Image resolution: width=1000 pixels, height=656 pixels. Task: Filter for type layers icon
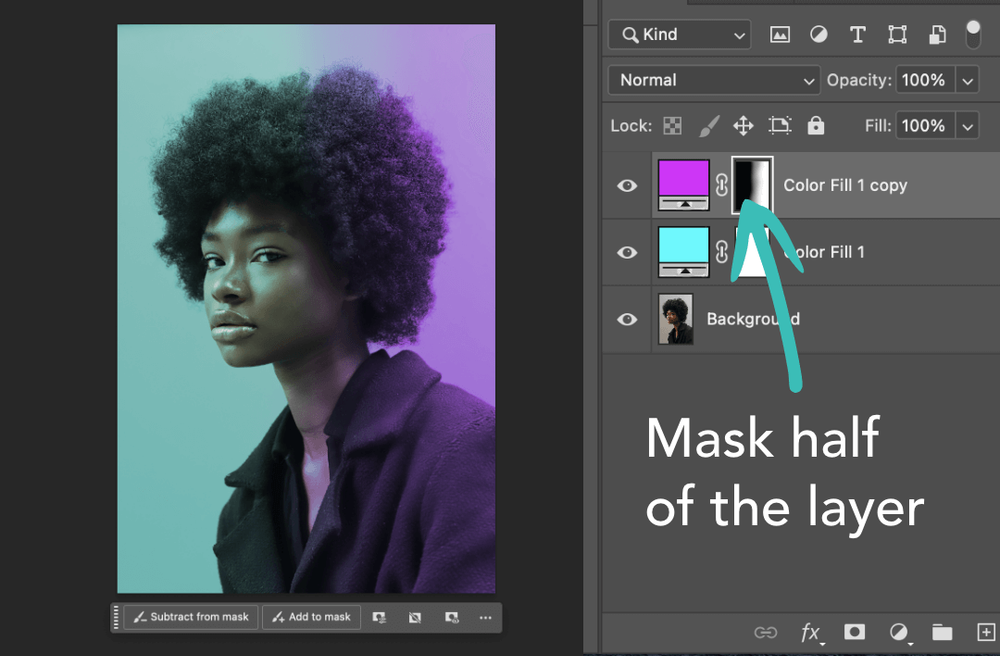point(858,34)
